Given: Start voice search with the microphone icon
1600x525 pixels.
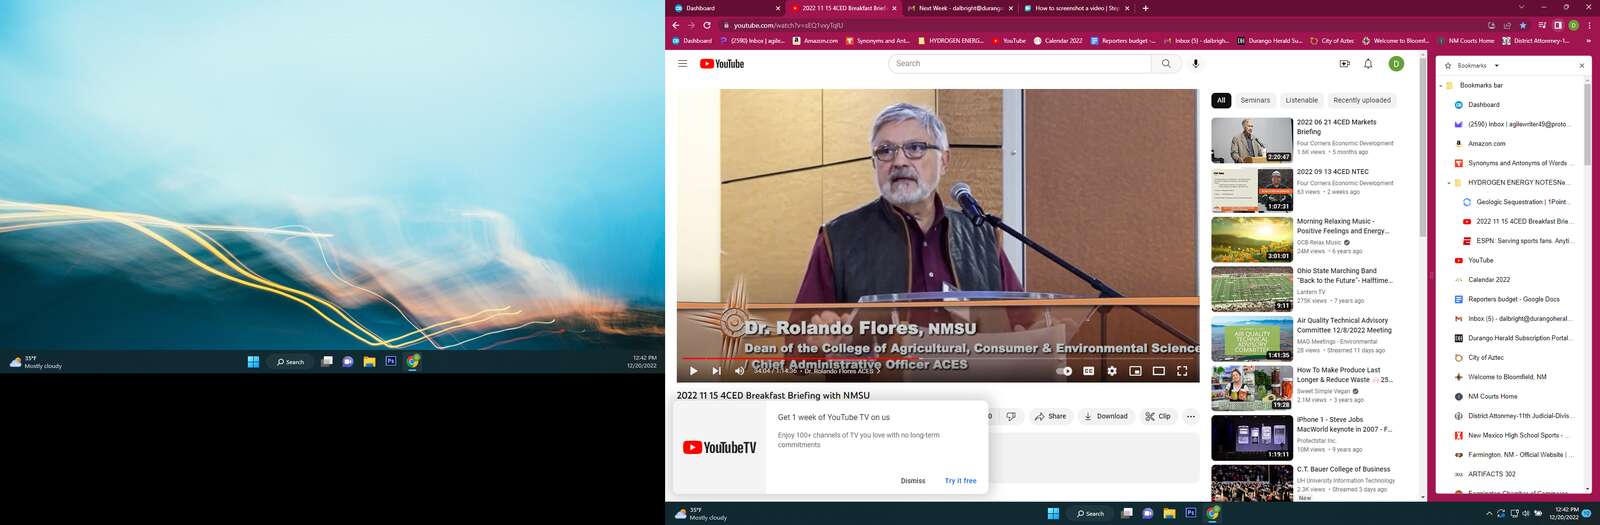Looking at the screenshot, I should point(1195,64).
